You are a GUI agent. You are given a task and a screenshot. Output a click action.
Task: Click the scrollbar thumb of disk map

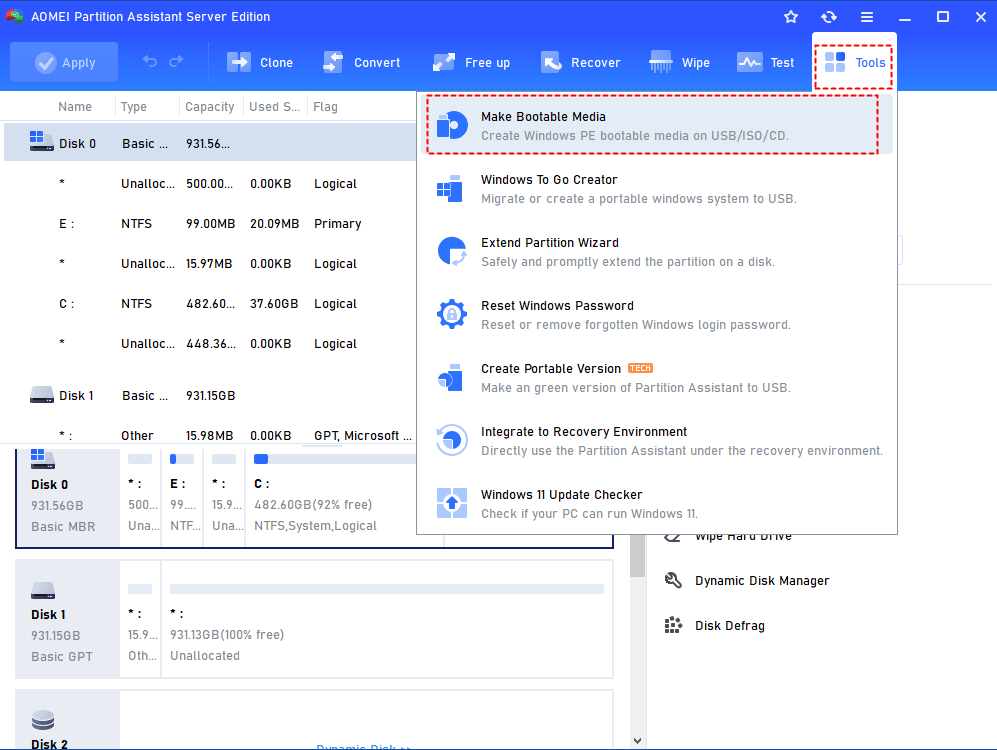click(x=637, y=556)
